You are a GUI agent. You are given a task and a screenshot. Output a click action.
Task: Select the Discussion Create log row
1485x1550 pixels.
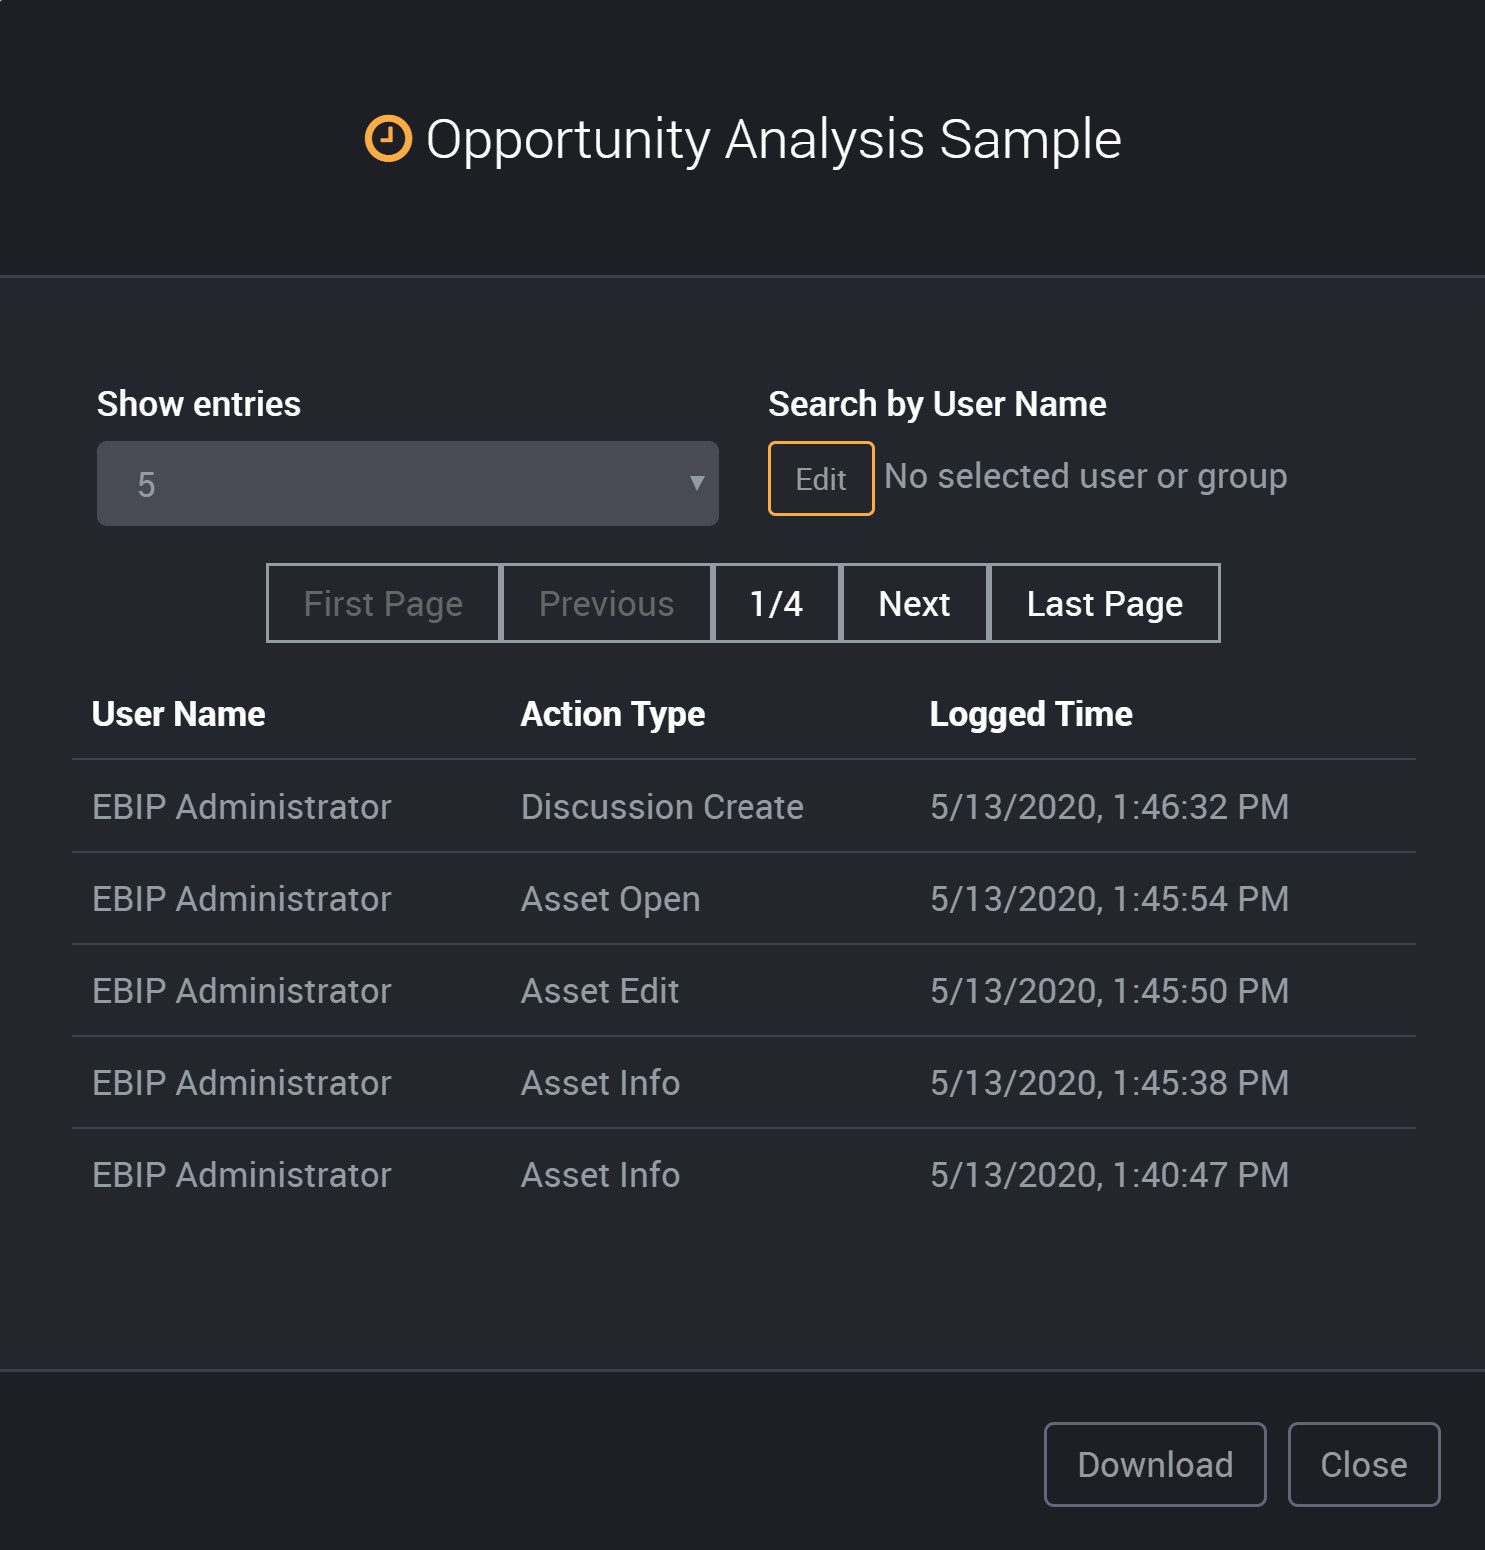tap(744, 807)
